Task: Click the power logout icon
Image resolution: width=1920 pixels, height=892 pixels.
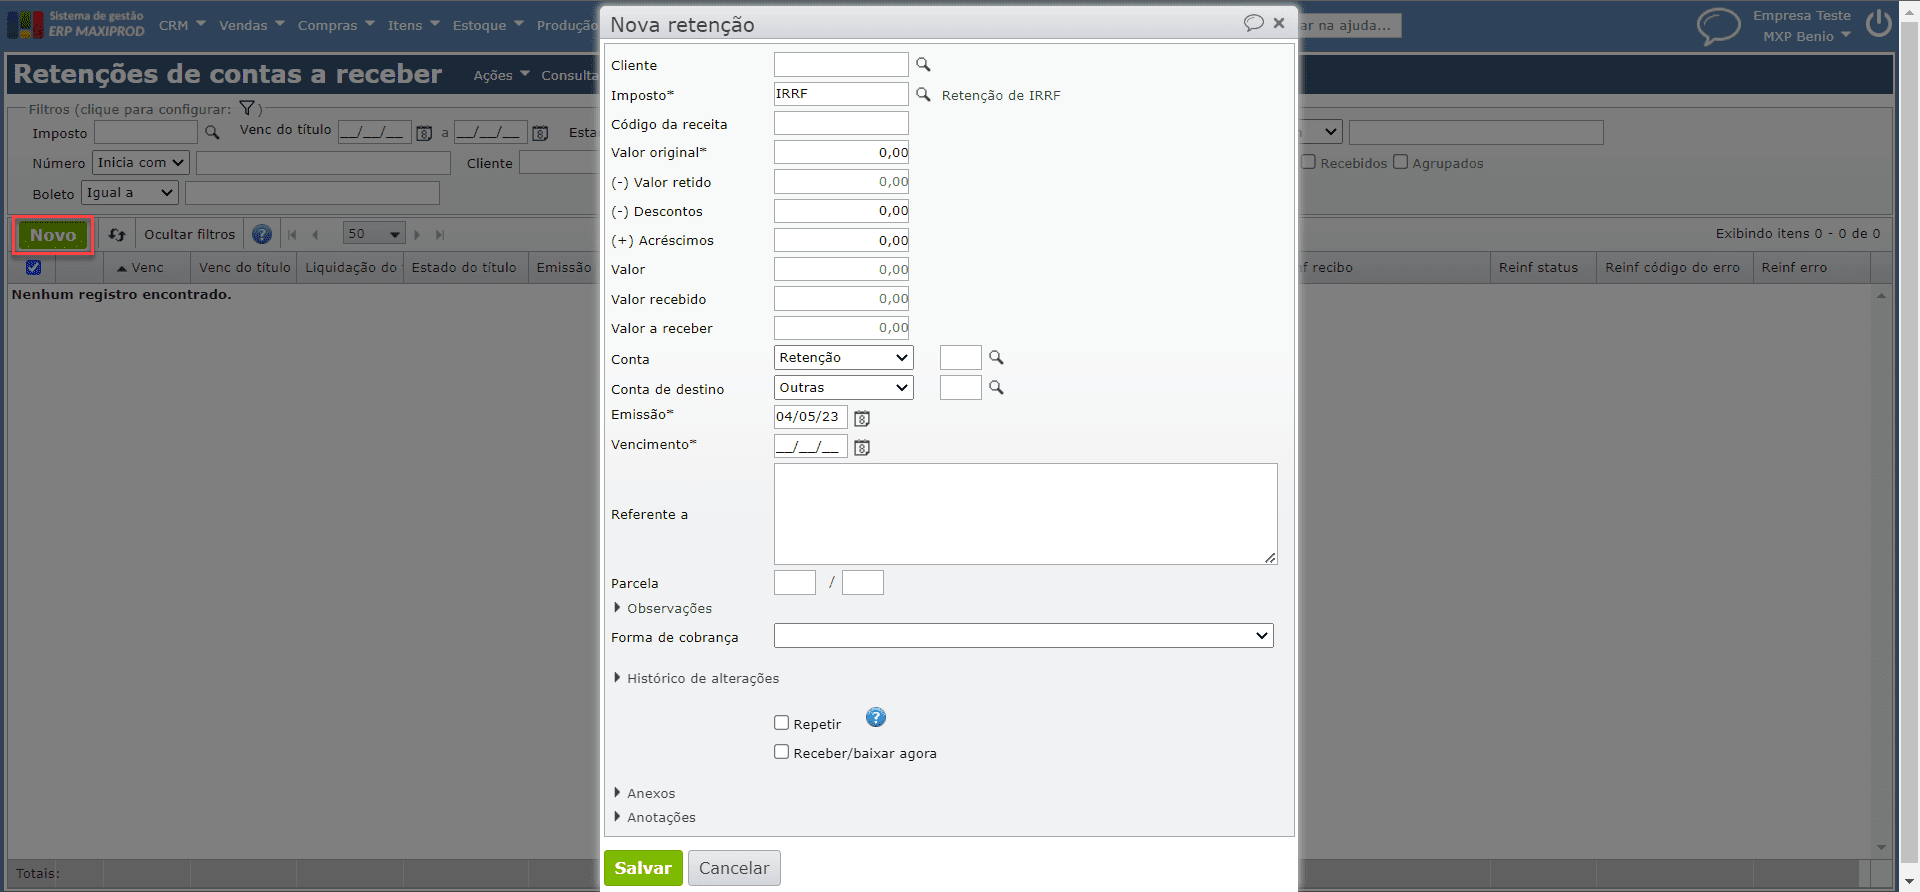Action: coord(1879,24)
